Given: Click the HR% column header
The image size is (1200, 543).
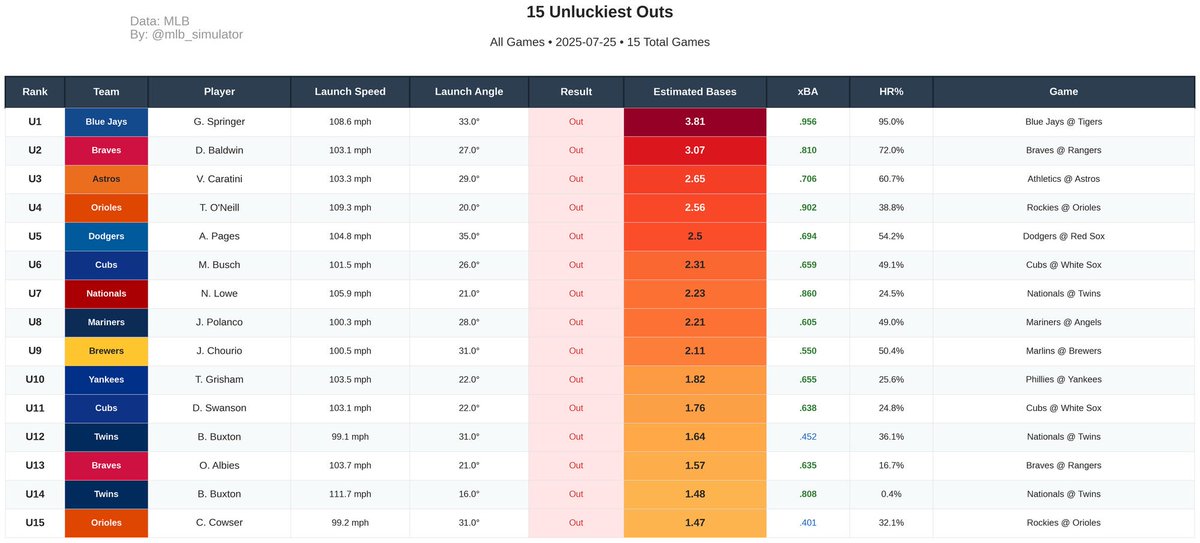Looking at the screenshot, I should coord(891,91).
